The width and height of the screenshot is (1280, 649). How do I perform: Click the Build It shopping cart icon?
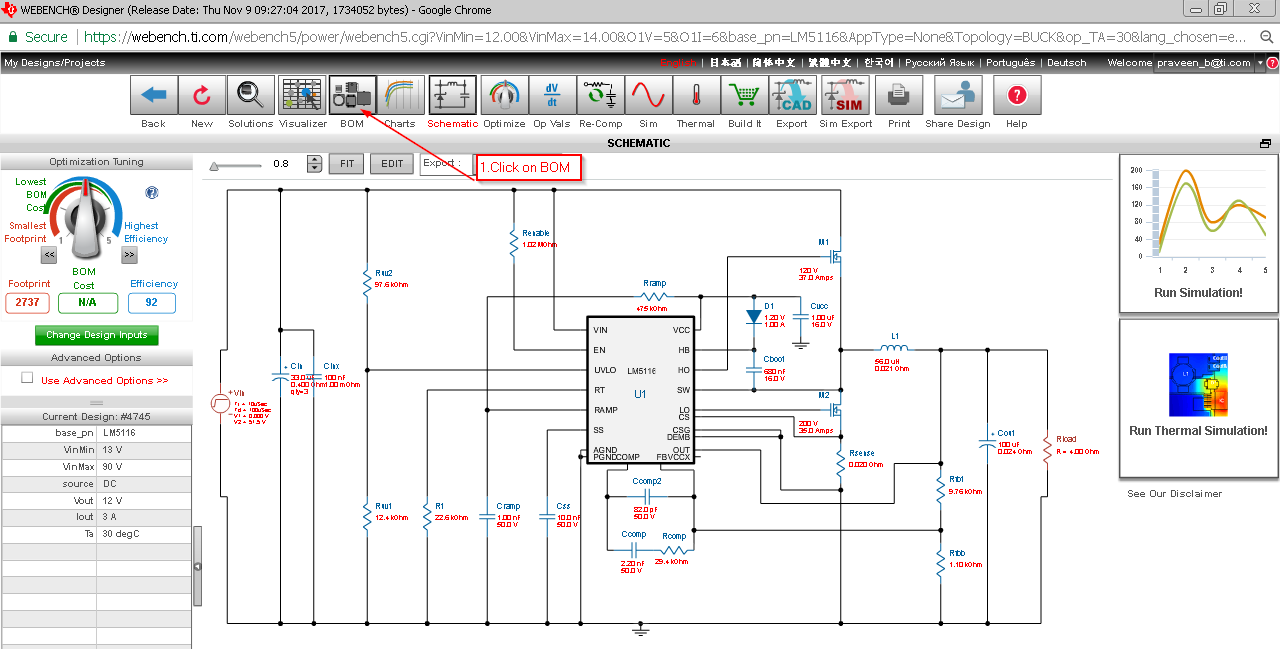pyautogui.click(x=744, y=96)
